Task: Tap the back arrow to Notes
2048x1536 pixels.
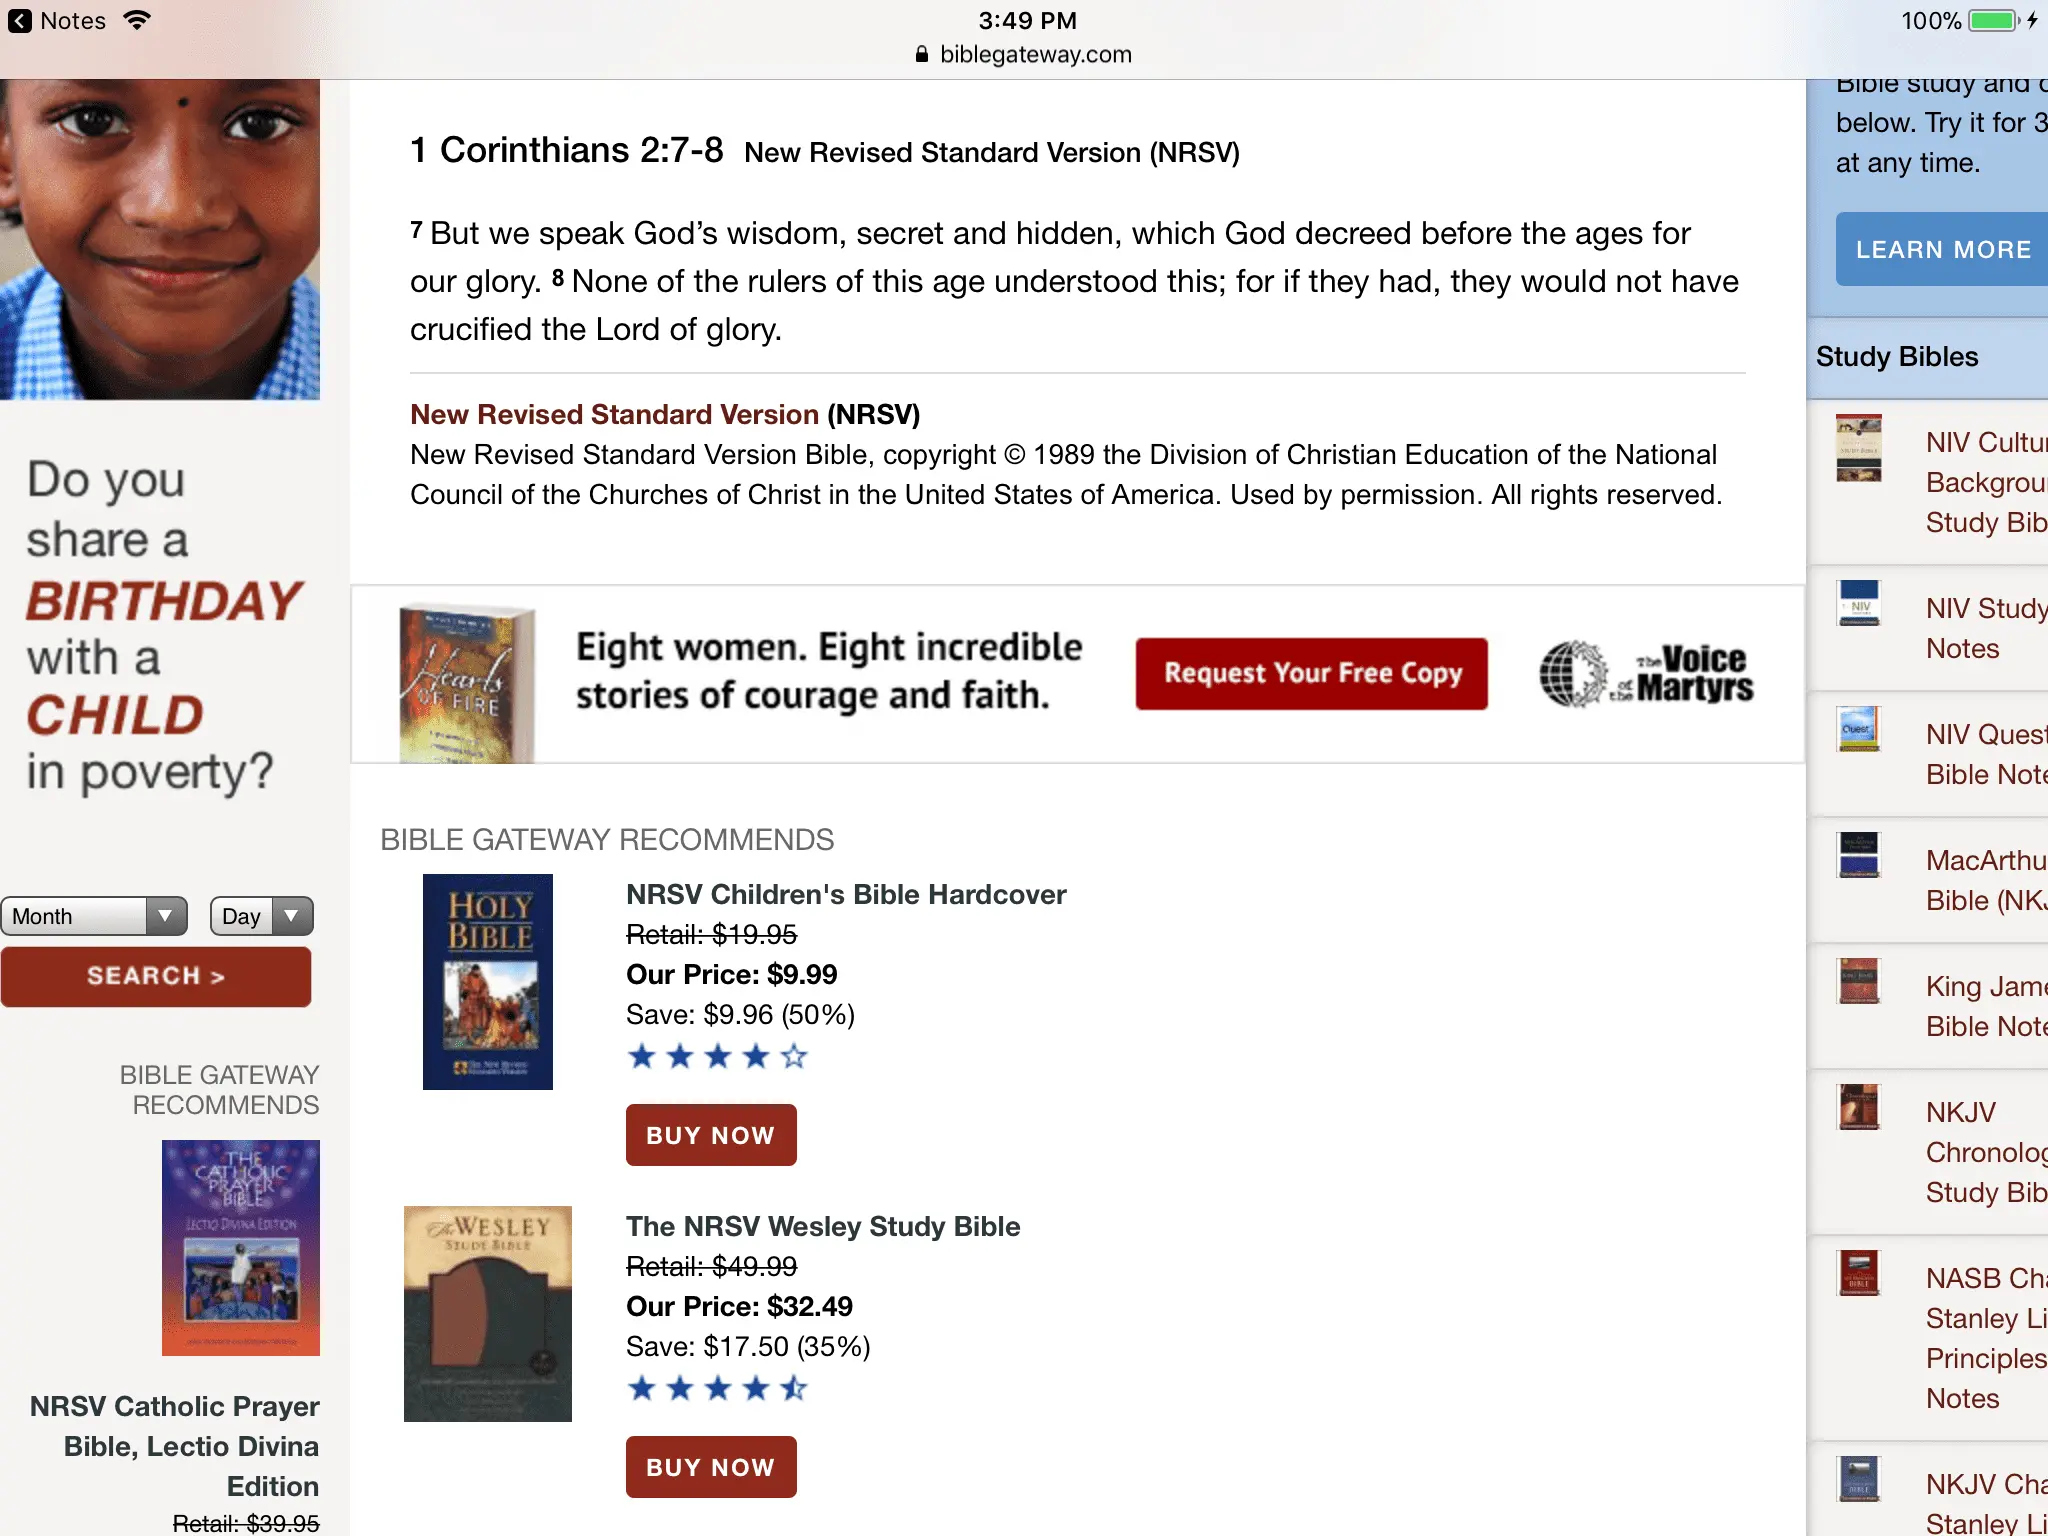Action: (x=20, y=21)
